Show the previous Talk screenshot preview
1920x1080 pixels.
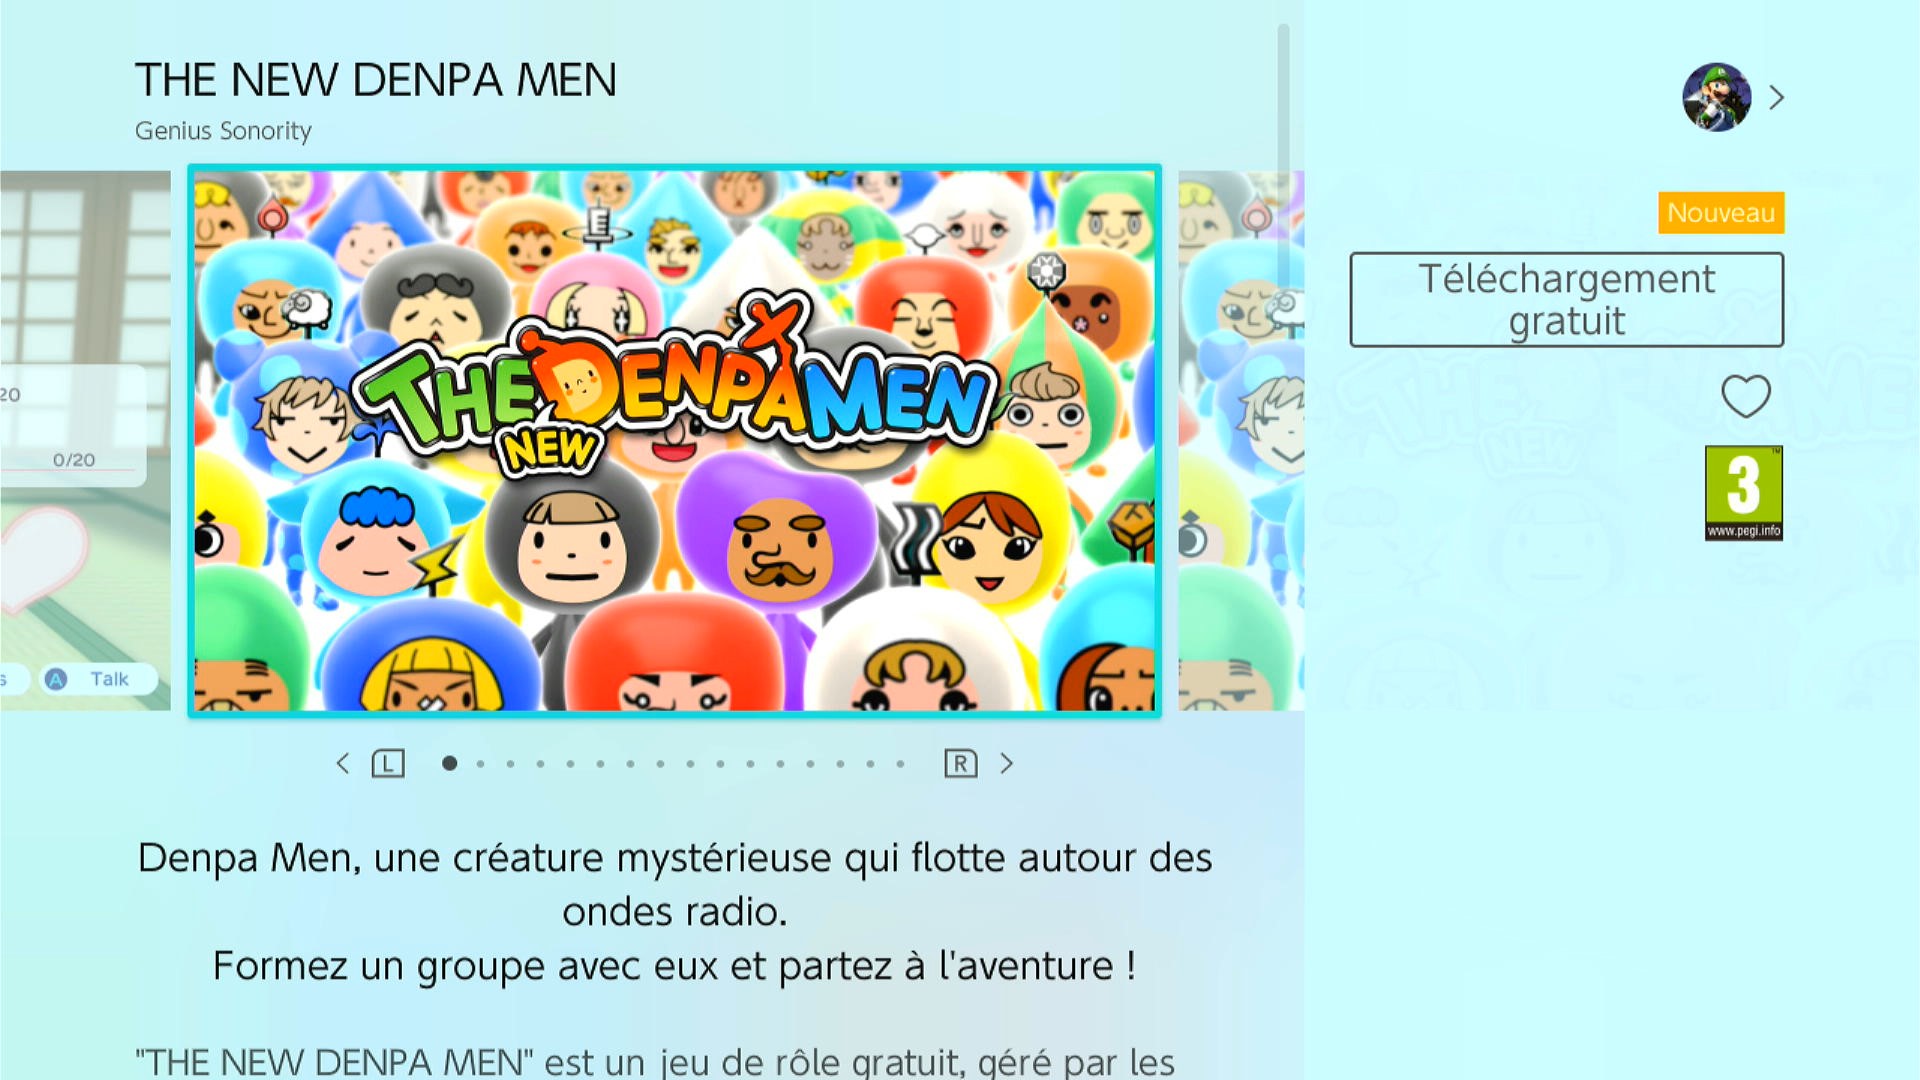coord(85,441)
